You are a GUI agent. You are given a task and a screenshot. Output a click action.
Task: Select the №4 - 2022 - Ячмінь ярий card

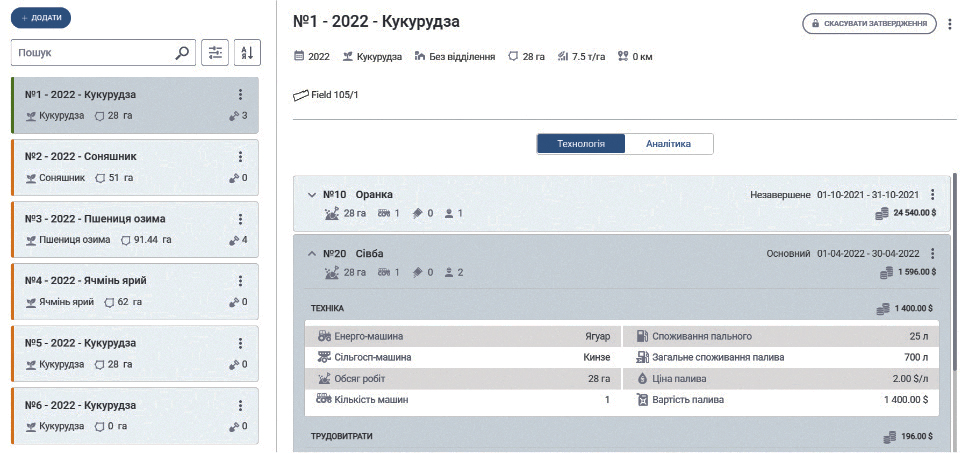click(135, 291)
